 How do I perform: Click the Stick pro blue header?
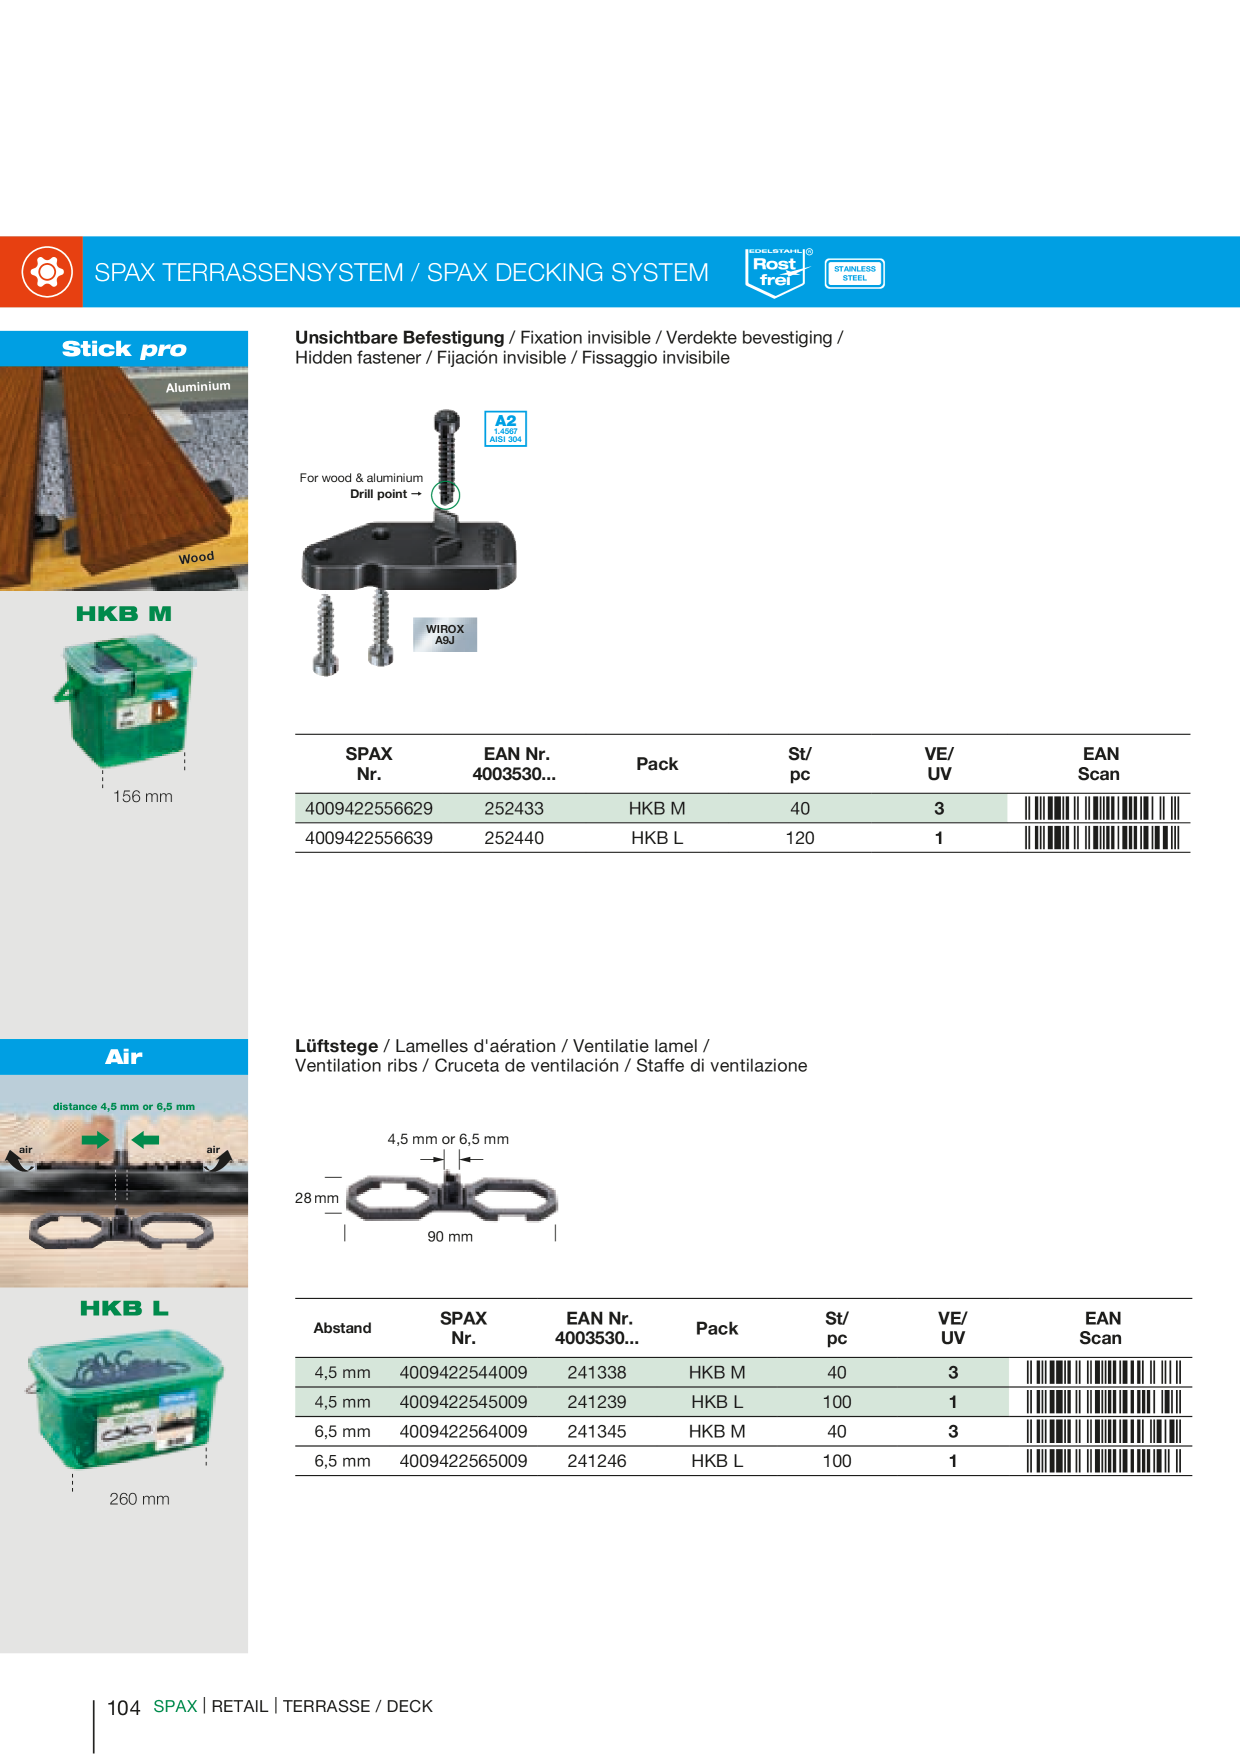(x=124, y=349)
